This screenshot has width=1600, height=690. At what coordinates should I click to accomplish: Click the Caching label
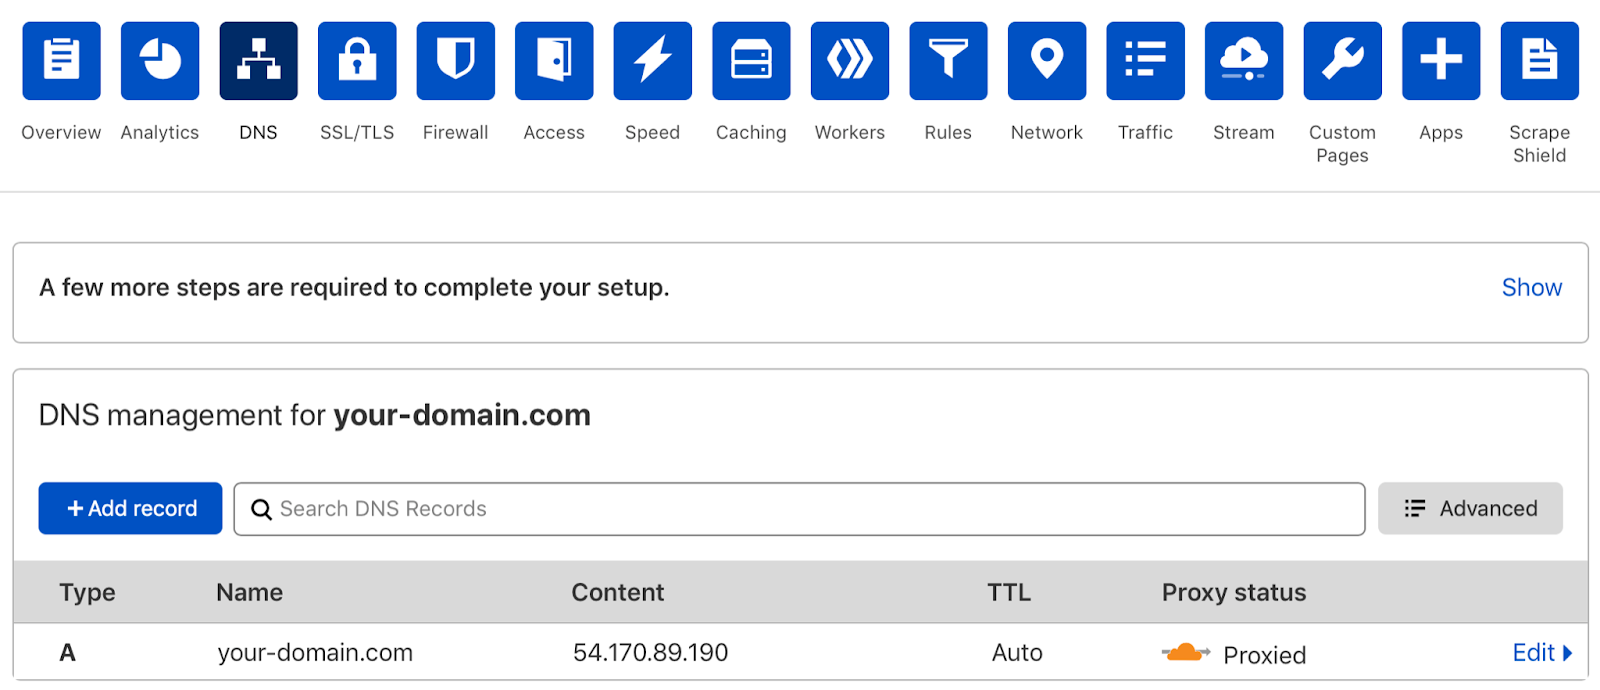(751, 132)
